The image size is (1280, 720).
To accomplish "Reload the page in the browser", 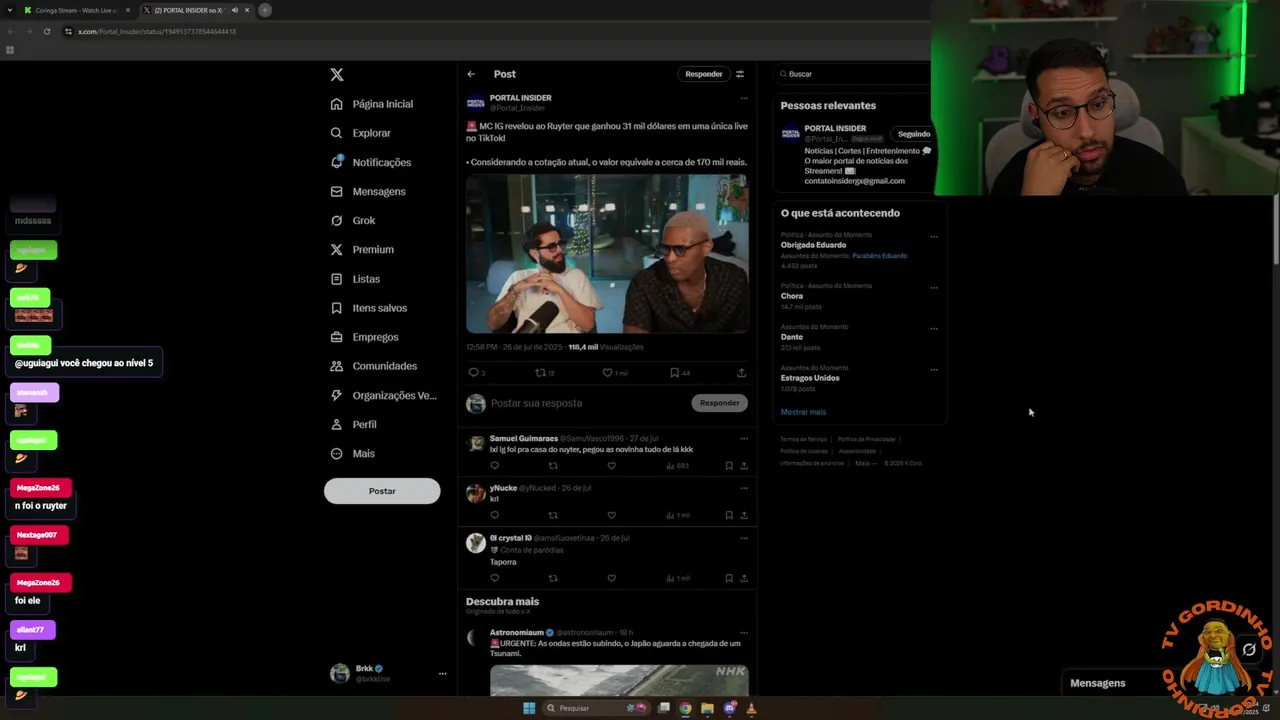I will (46, 31).
